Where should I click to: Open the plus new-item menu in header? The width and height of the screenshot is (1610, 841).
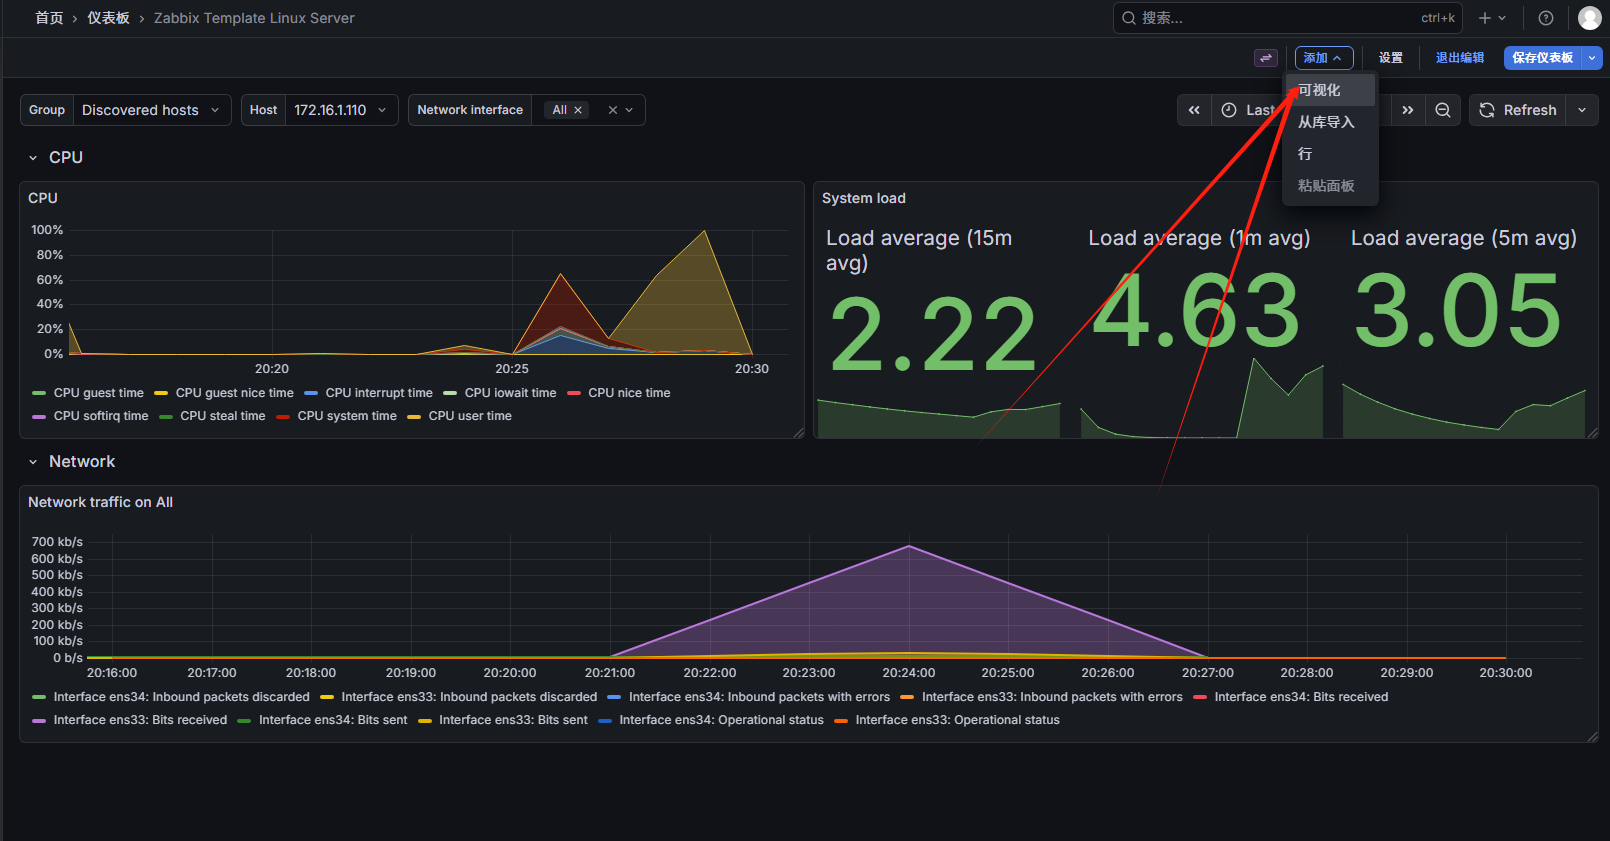(1492, 18)
